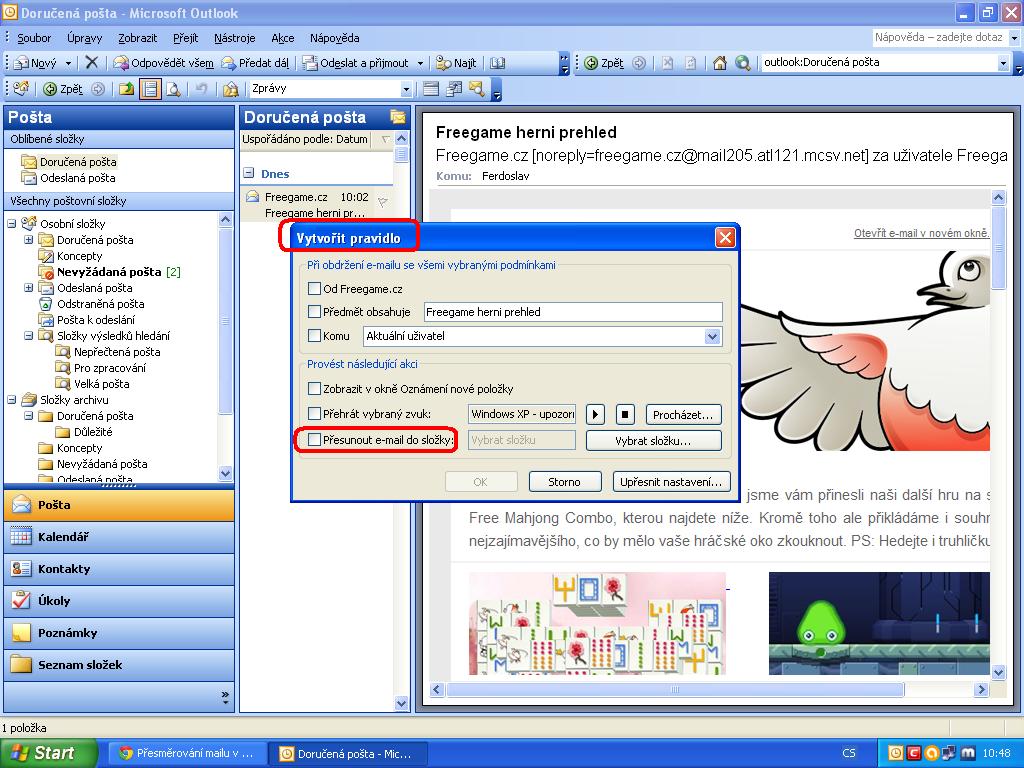This screenshot has height=768, width=1024.
Task: Enable the Od Freegame.cz checkbox
Action: pyautogui.click(x=314, y=288)
